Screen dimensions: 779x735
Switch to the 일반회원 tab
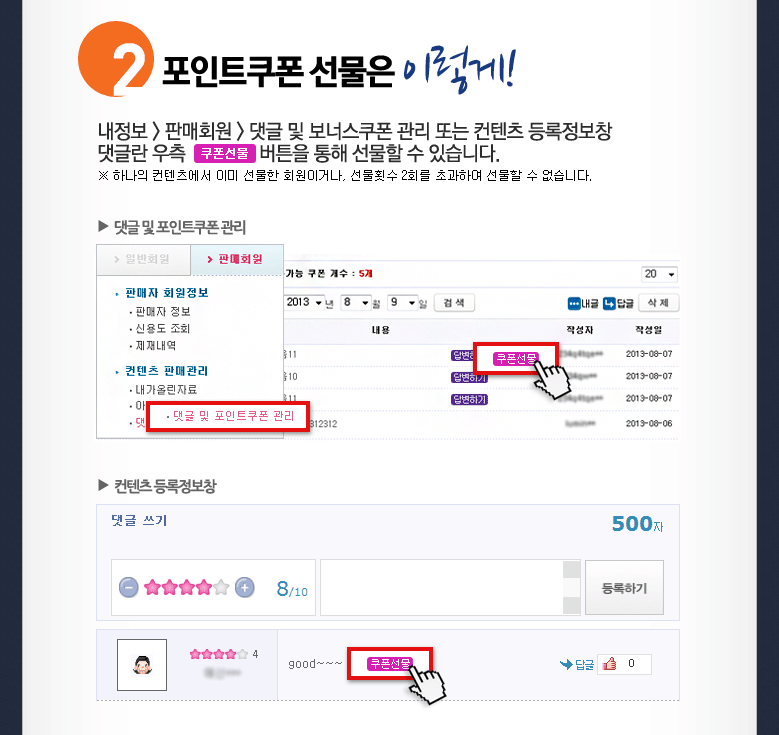coord(144,259)
